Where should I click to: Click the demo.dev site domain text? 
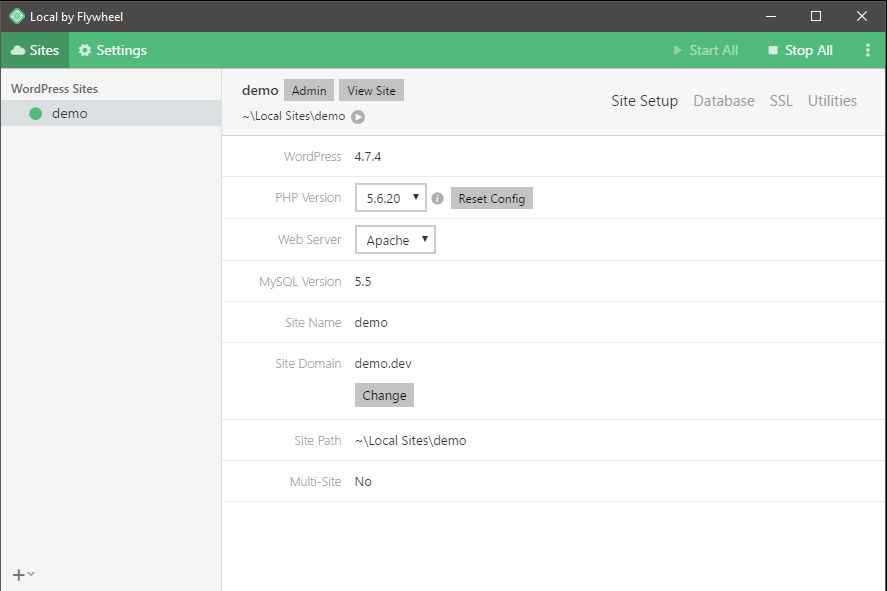pyautogui.click(x=383, y=364)
